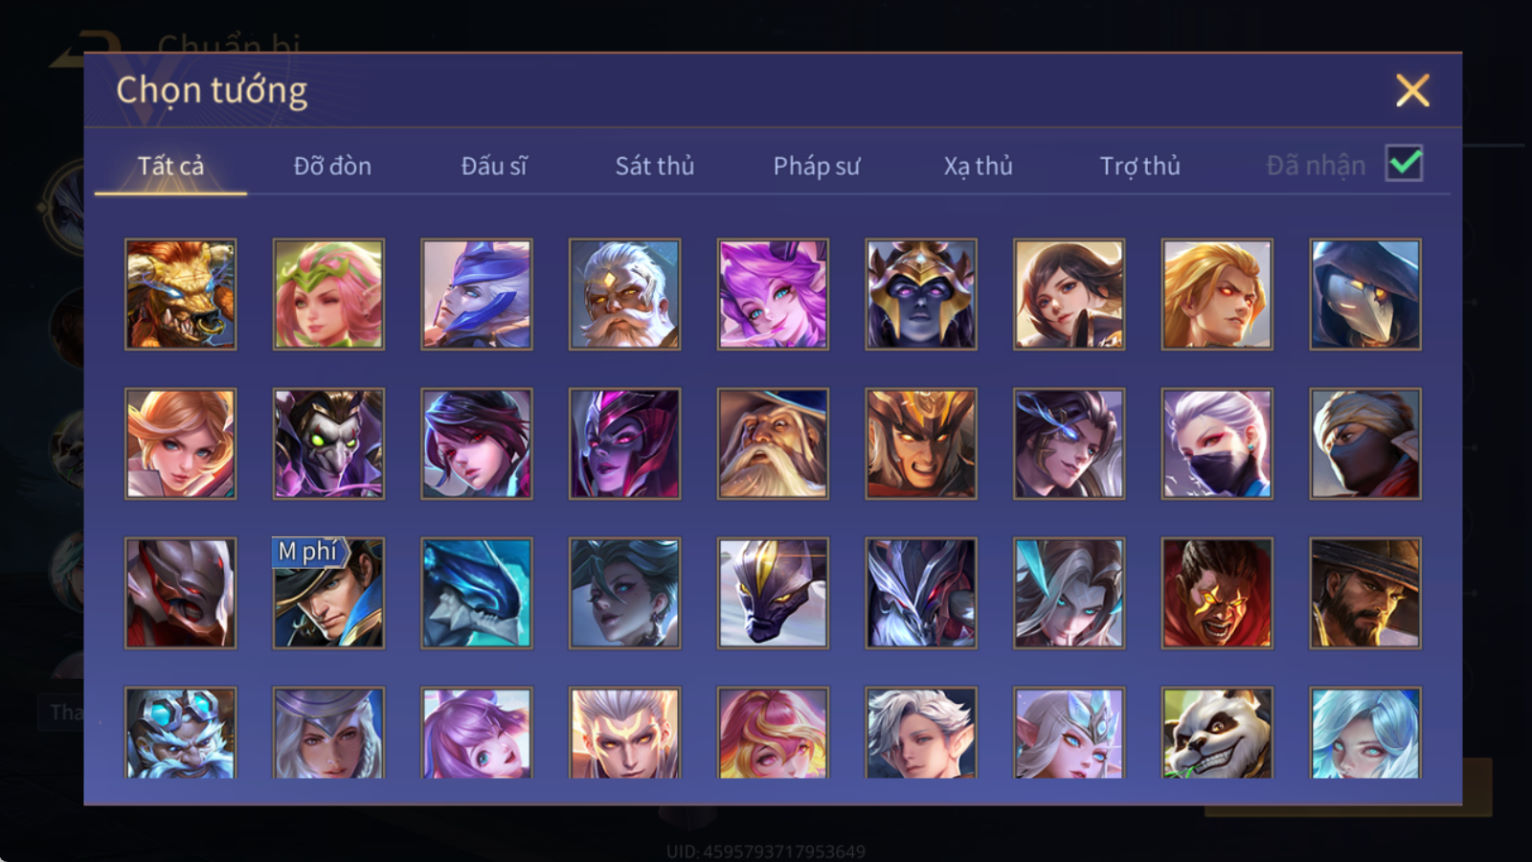The height and width of the screenshot is (862, 1532).
Task: Choose the masked white-haired ninja hero
Action: [x=1217, y=444]
